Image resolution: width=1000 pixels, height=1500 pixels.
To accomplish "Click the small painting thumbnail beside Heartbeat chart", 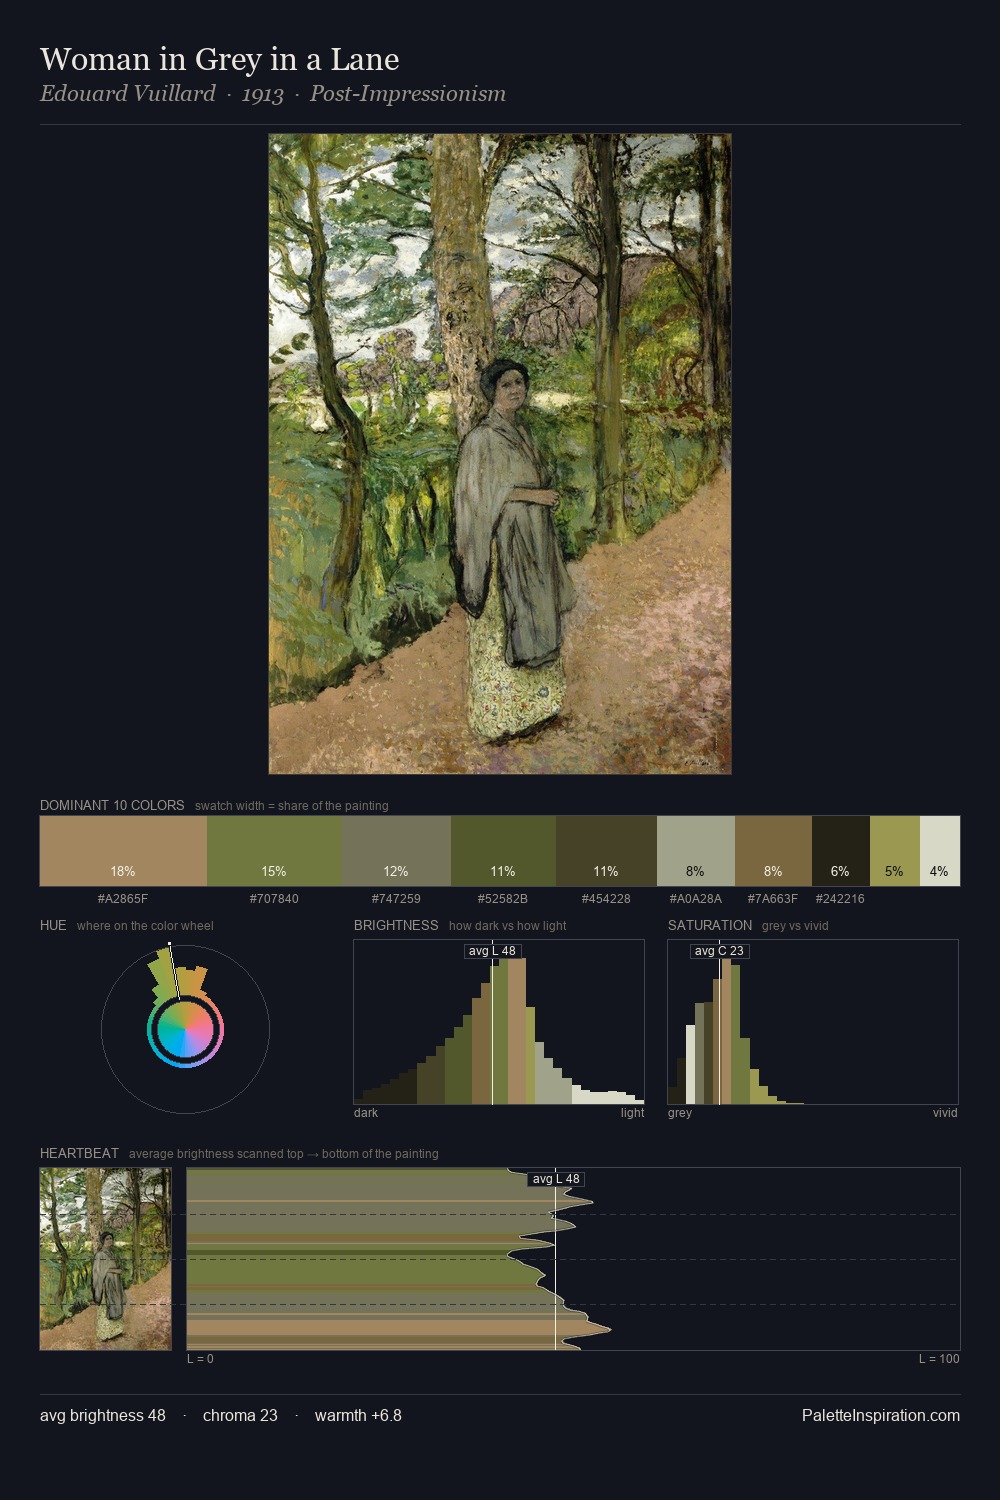I will [106, 1259].
